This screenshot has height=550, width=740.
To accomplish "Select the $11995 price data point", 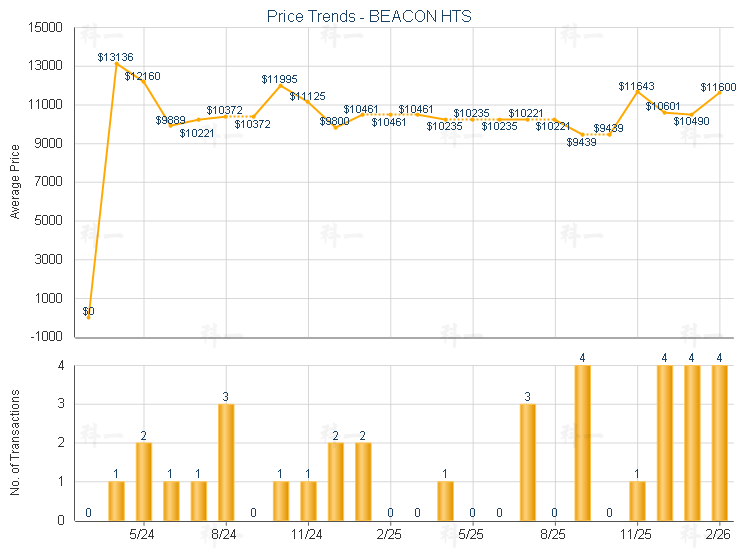I will 281,85.
